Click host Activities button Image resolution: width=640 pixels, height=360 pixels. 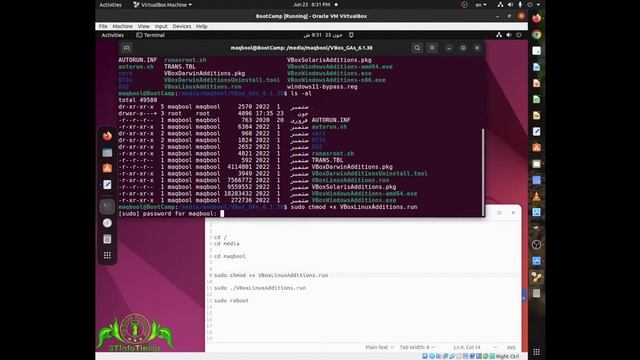click(x=110, y=5)
